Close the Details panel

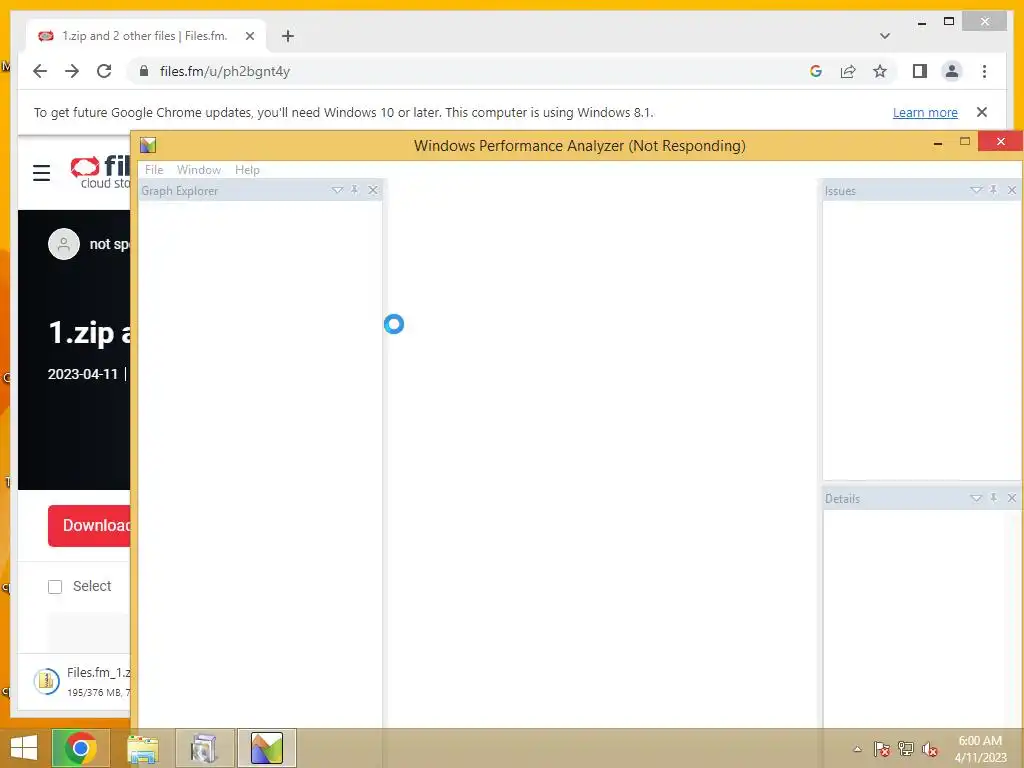[x=1012, y=498]
